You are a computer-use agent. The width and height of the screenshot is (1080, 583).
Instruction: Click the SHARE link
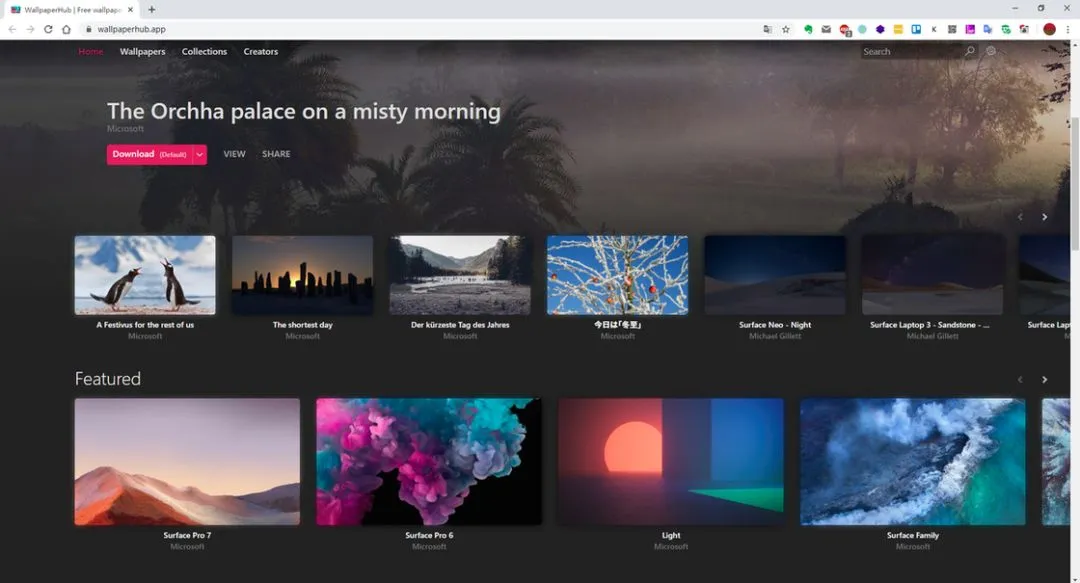click(x=276, y=154)
